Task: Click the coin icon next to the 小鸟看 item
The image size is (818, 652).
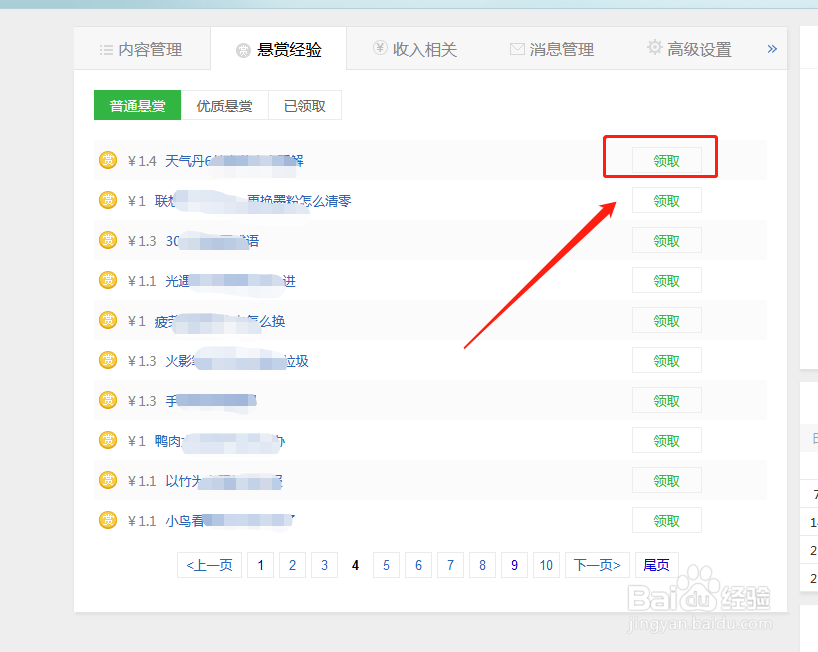Action: click(108, 520)
